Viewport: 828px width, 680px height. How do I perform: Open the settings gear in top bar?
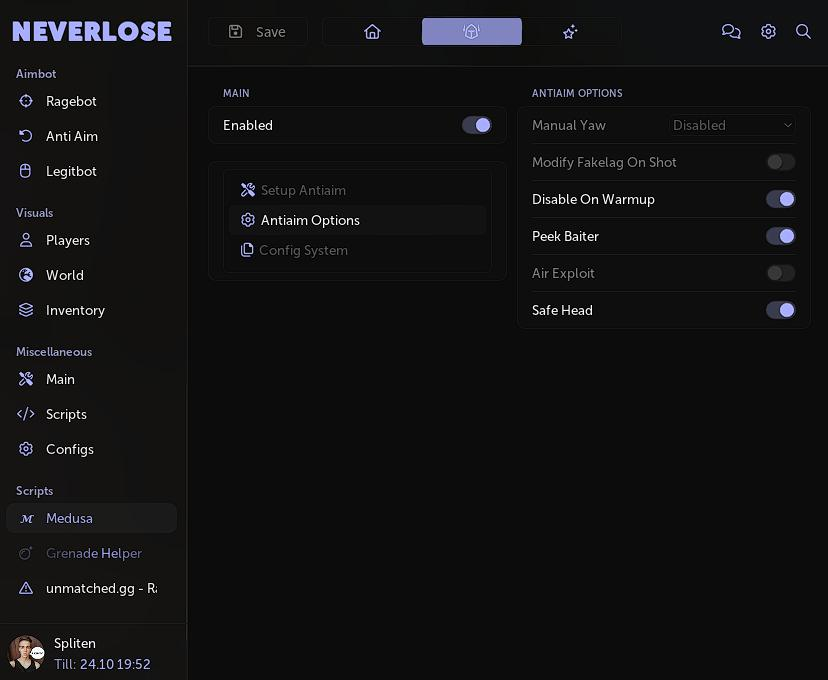768,32
